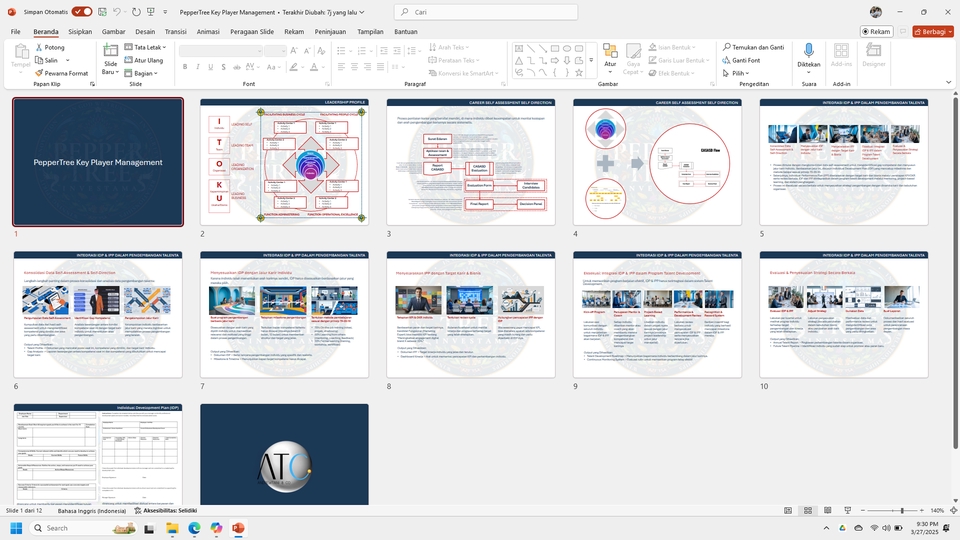
Task: Switch to Reading view icon
Action: click(828, 511)
